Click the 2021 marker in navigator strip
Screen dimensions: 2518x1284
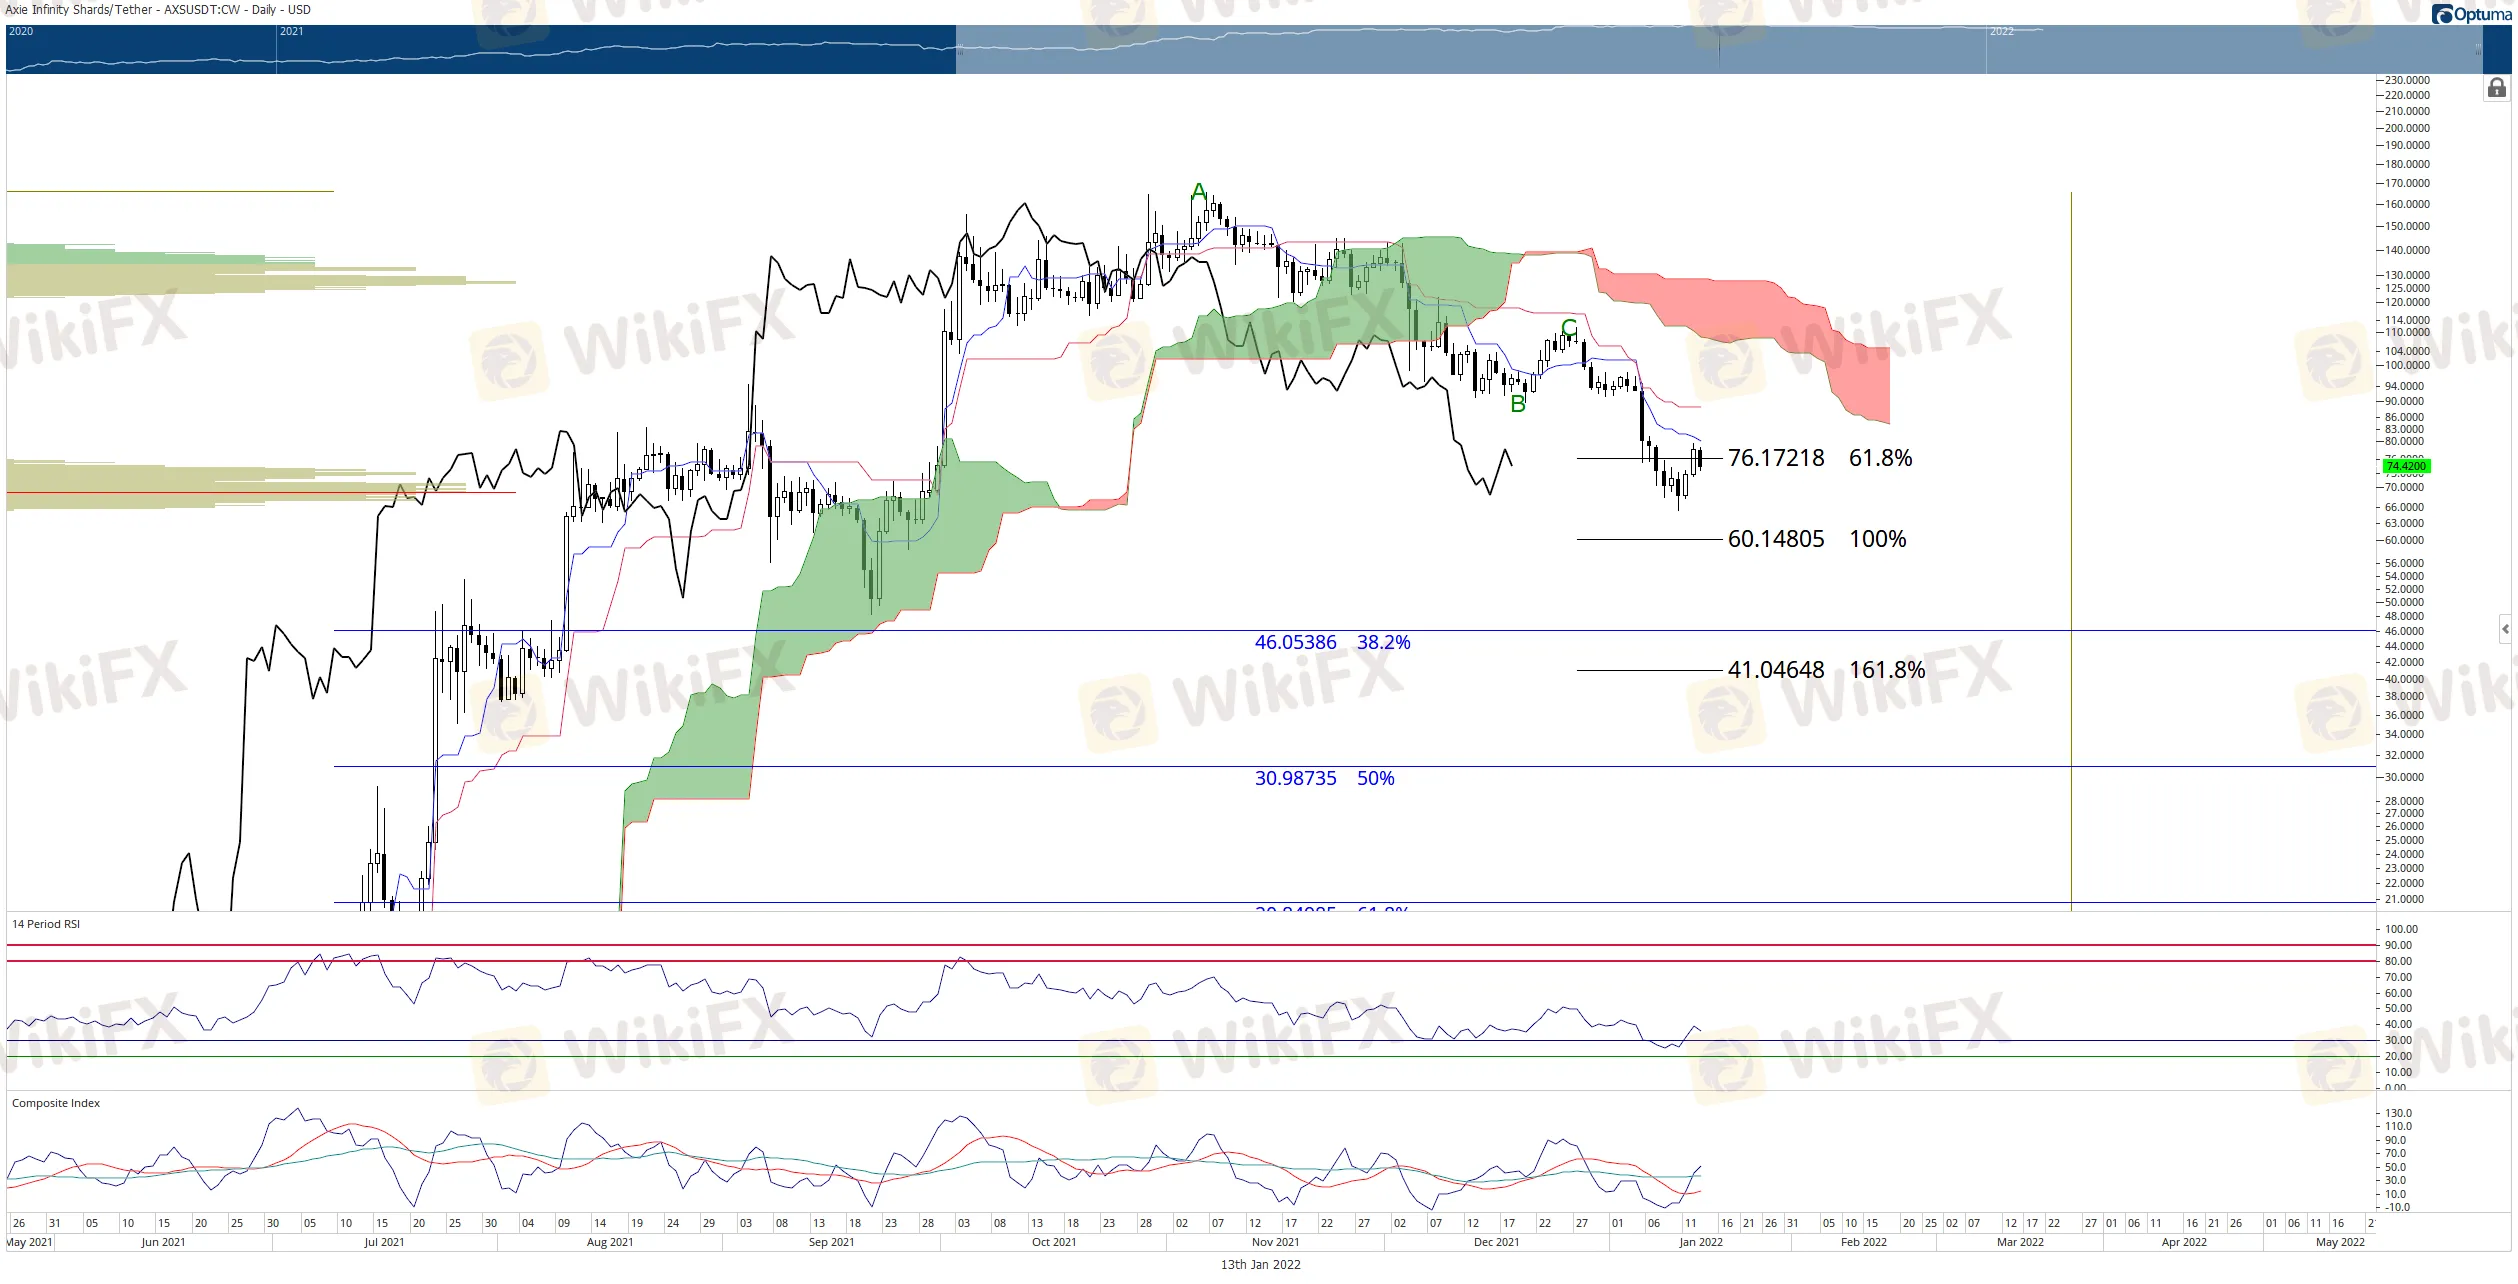291,32
